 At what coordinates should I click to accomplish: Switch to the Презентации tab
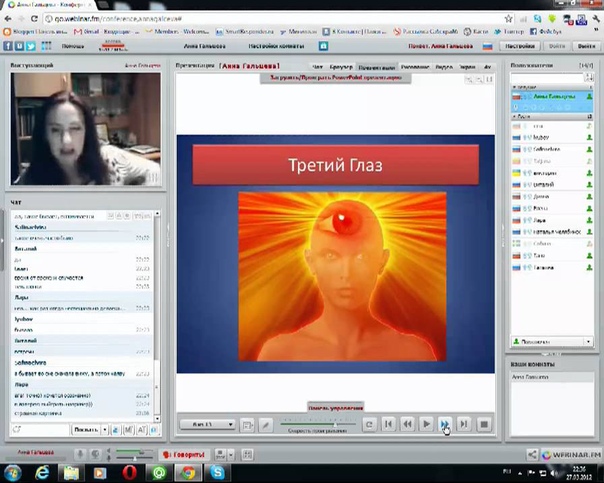pyautogui.click(x=377, y=67)
